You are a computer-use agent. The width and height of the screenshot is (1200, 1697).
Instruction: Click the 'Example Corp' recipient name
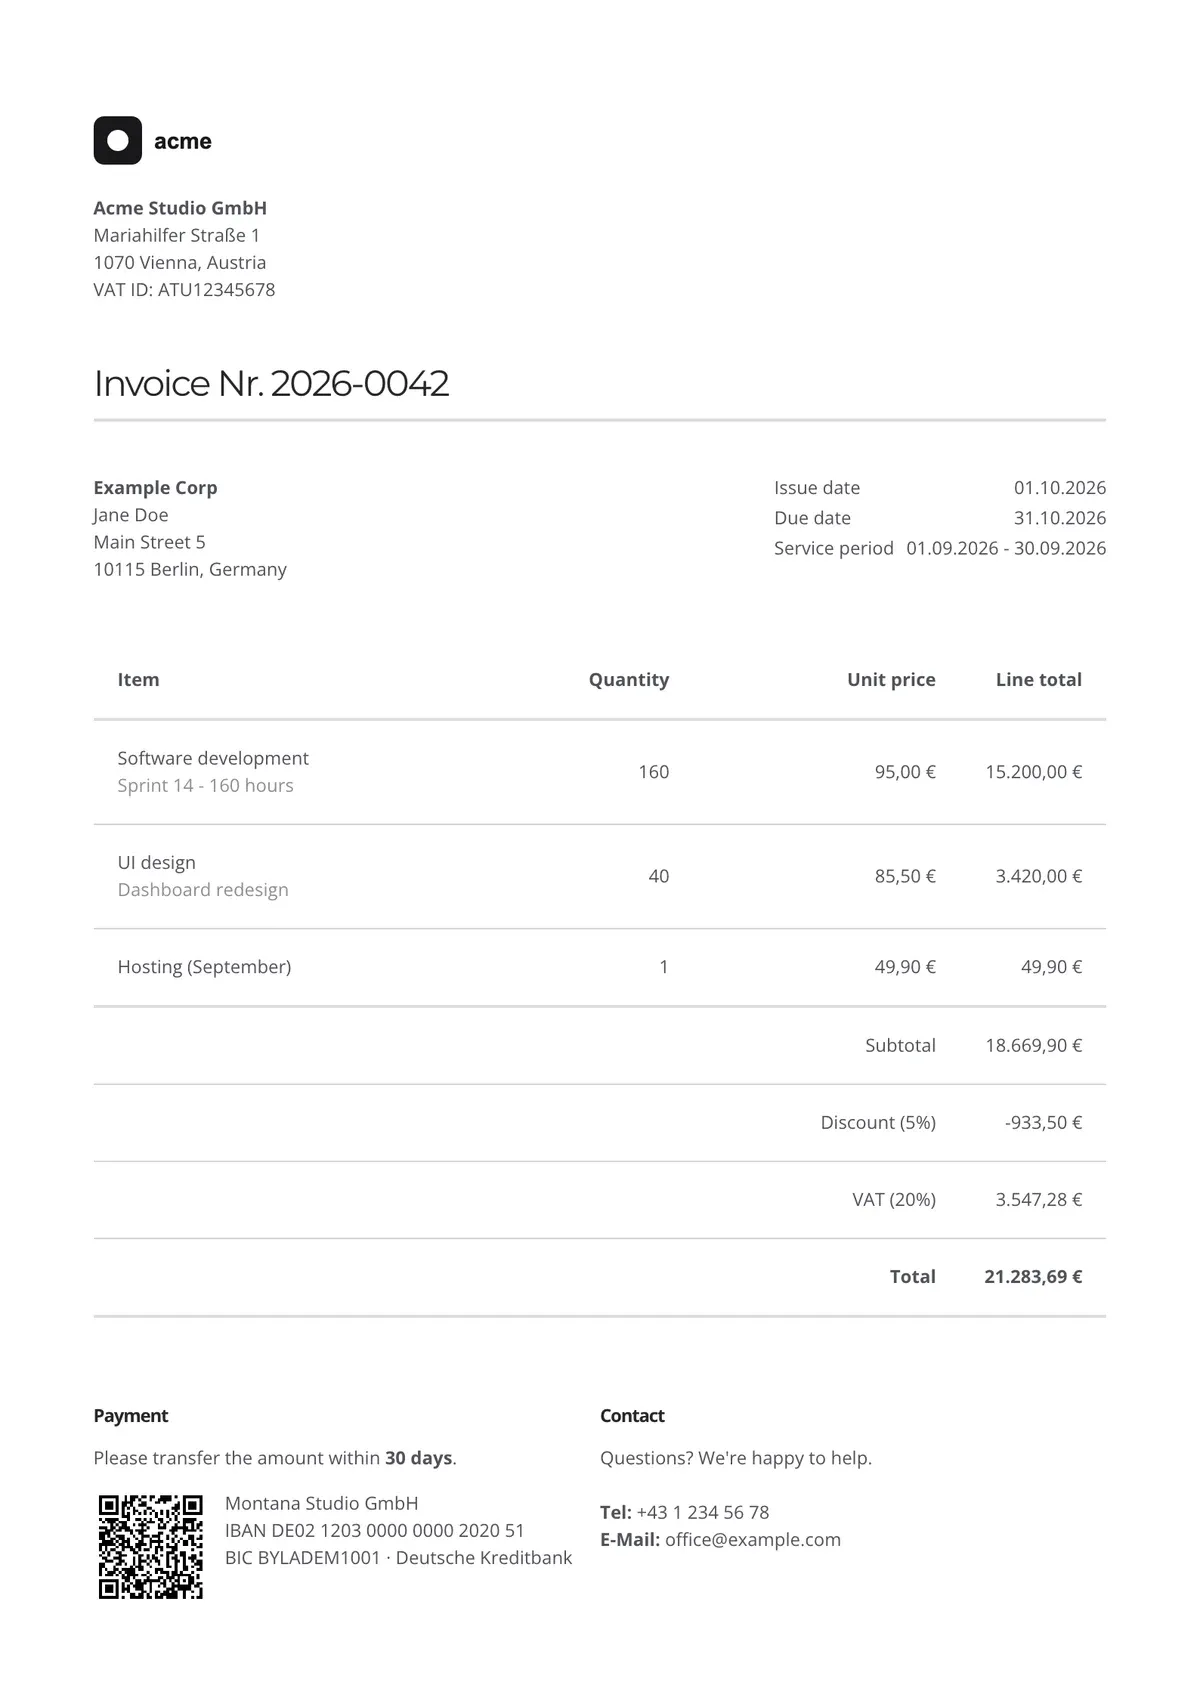click(x=155, y=488)
